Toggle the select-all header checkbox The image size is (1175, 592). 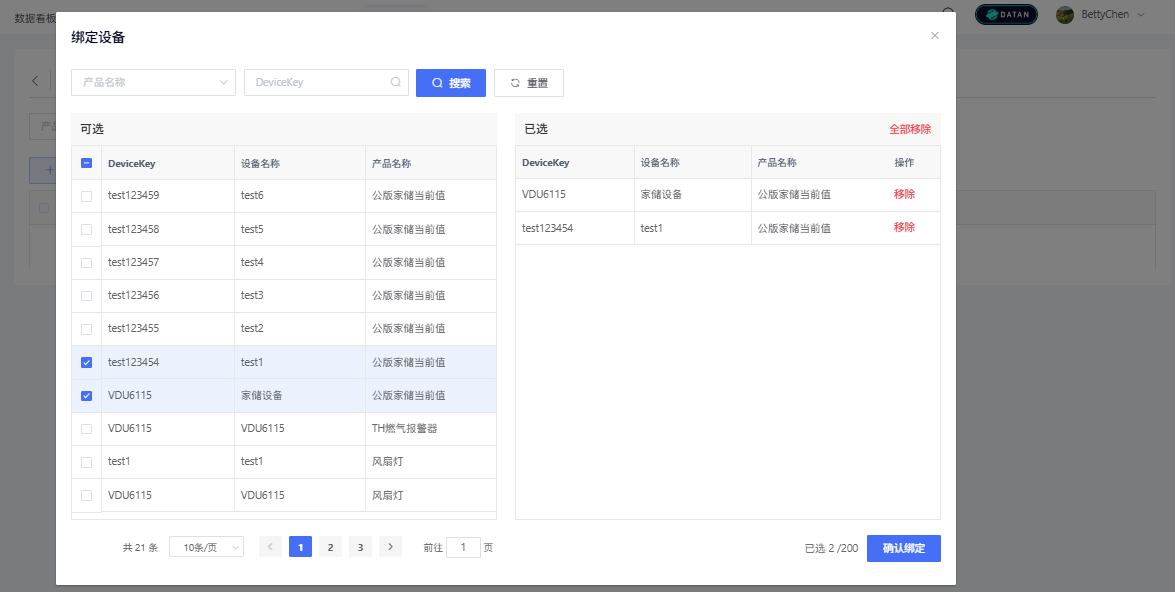pos(86,163)
